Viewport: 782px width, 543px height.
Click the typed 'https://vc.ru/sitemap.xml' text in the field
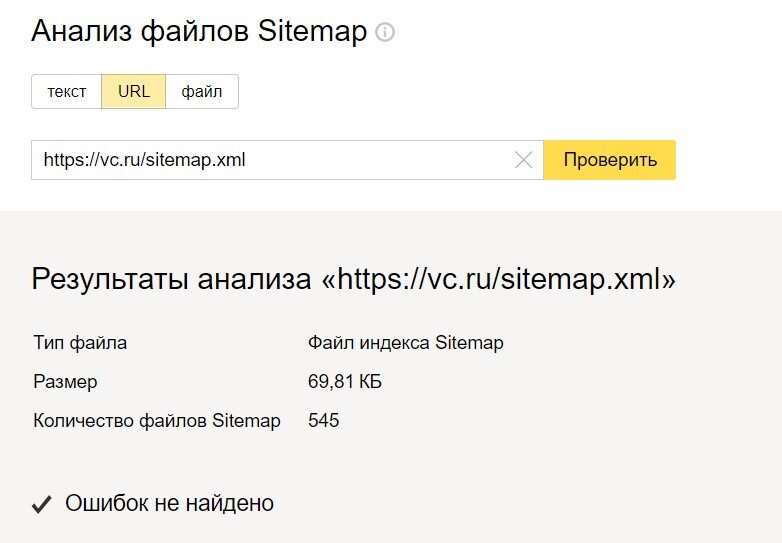[144, 160]
